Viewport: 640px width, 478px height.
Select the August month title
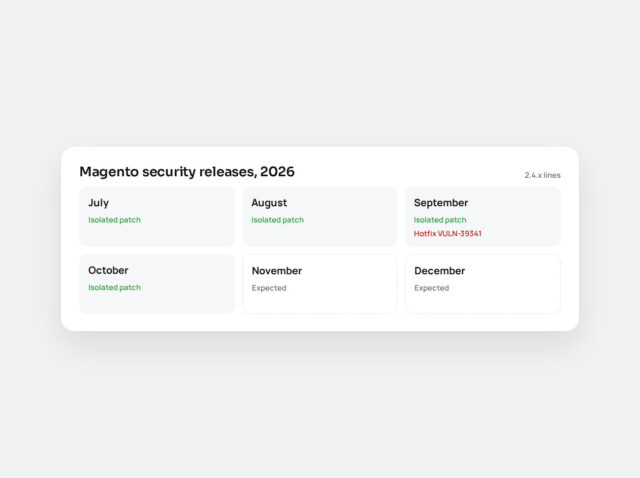point(269,203)
